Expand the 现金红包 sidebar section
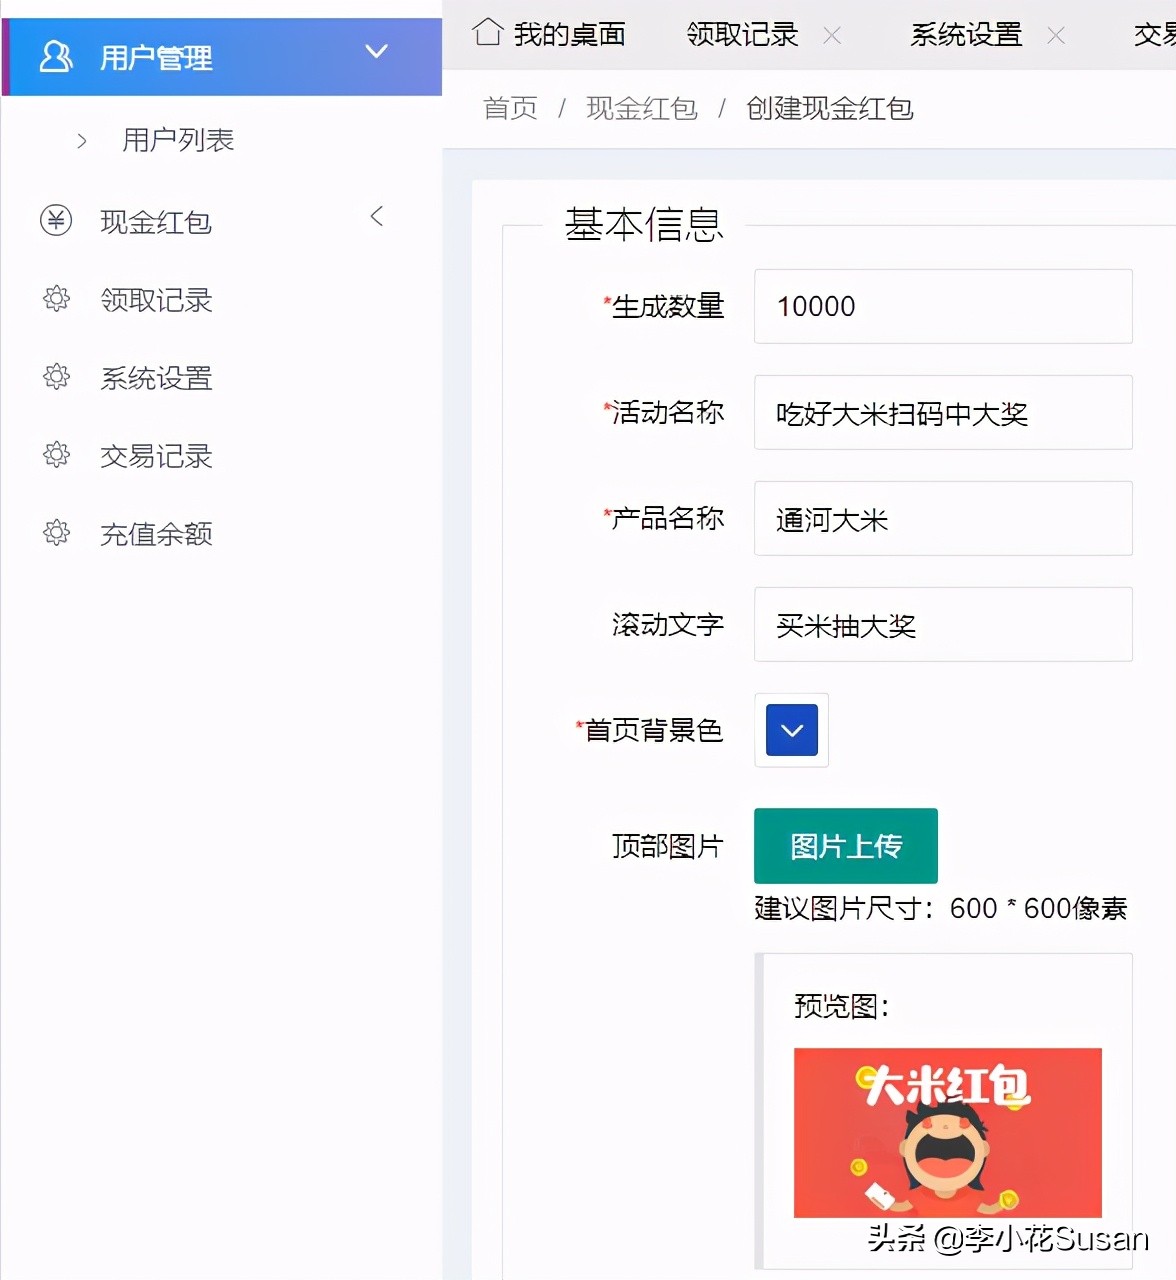The height and width of the screenshot is (1280, 1176). pos(376,215)
